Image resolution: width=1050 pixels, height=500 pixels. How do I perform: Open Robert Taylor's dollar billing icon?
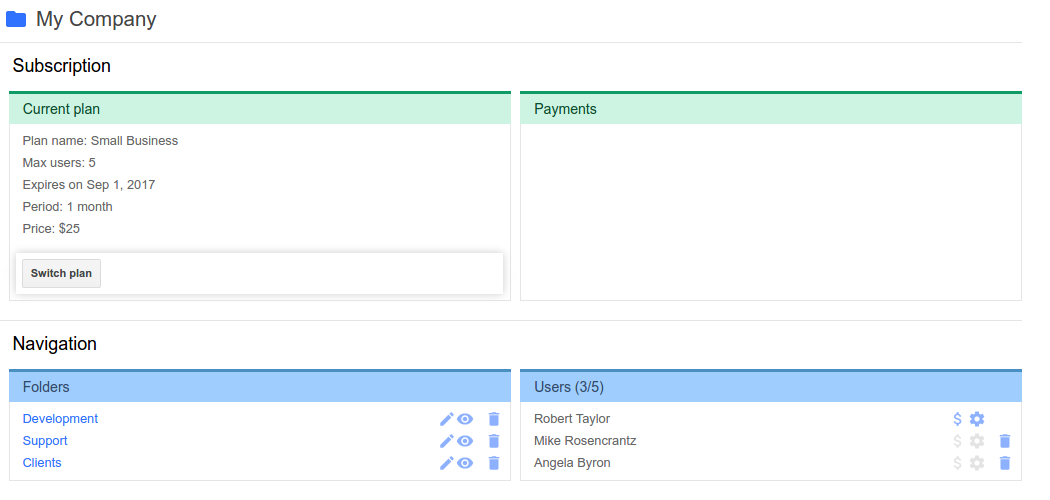(x=958, y=419)
